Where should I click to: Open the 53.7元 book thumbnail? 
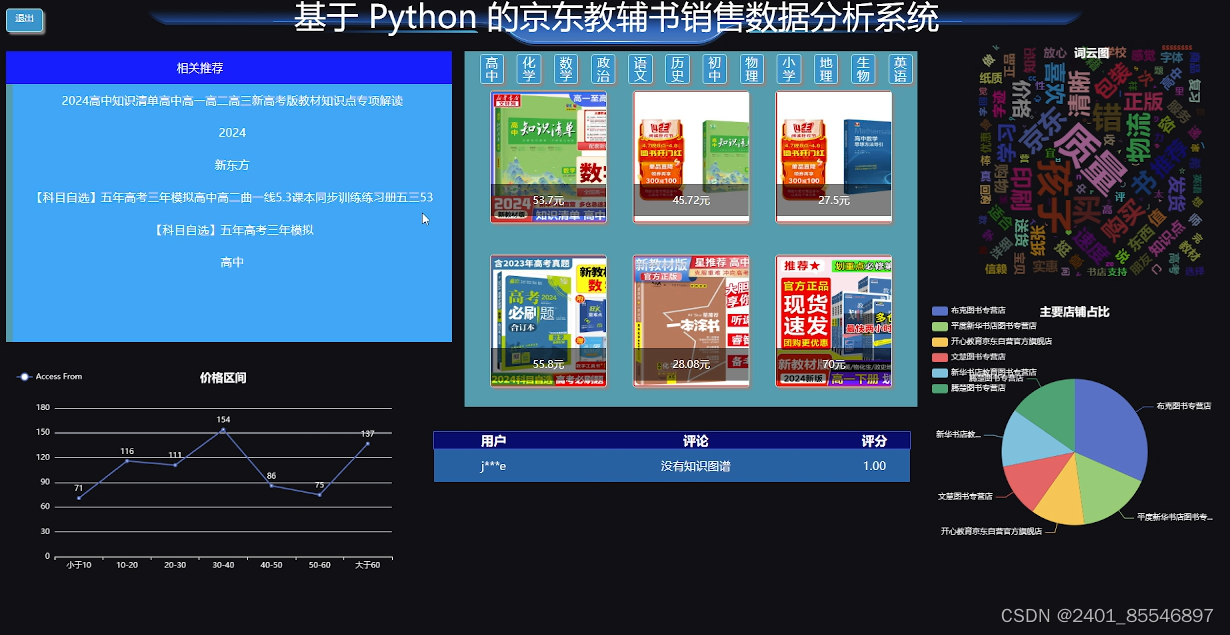(548, 155)
